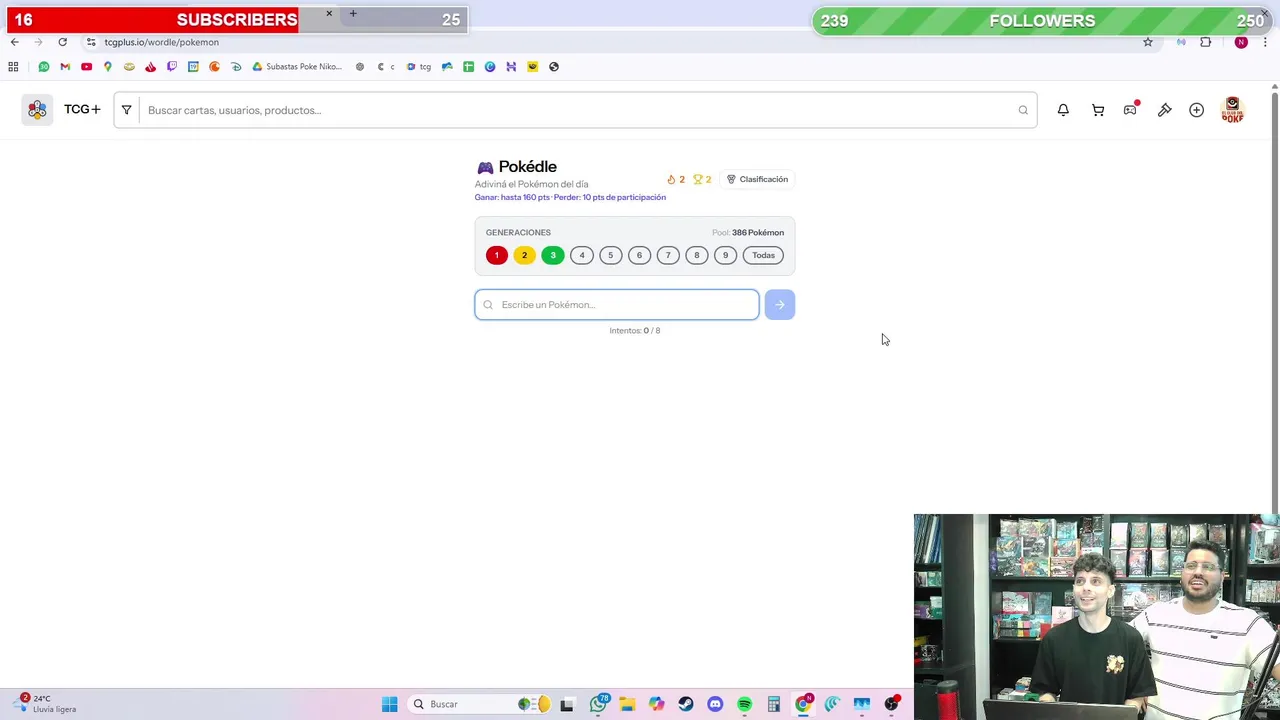Toggle generation 6 filter
The image size is (1280, 720).
(x=639, y=255)
